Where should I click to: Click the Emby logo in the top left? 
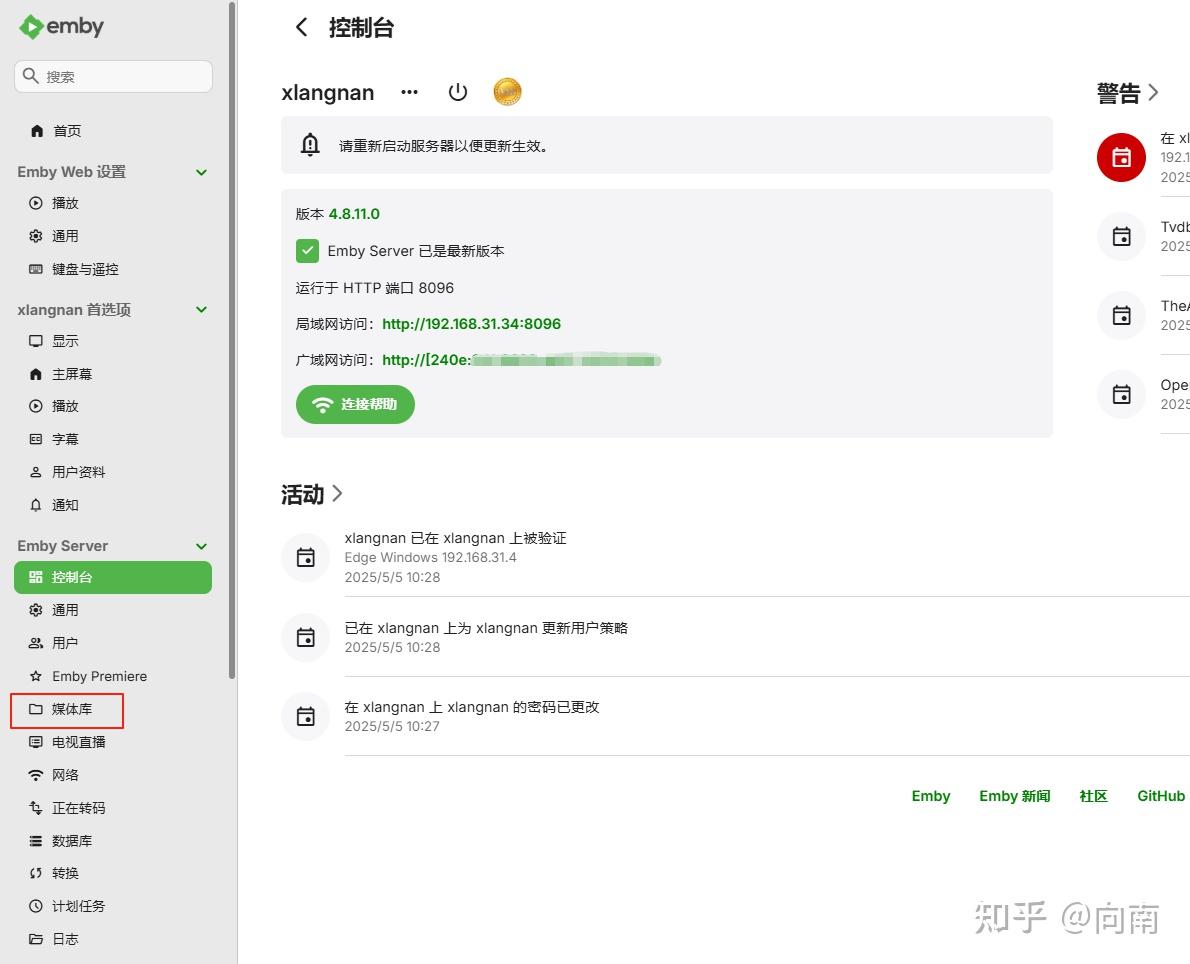(61, 27)
